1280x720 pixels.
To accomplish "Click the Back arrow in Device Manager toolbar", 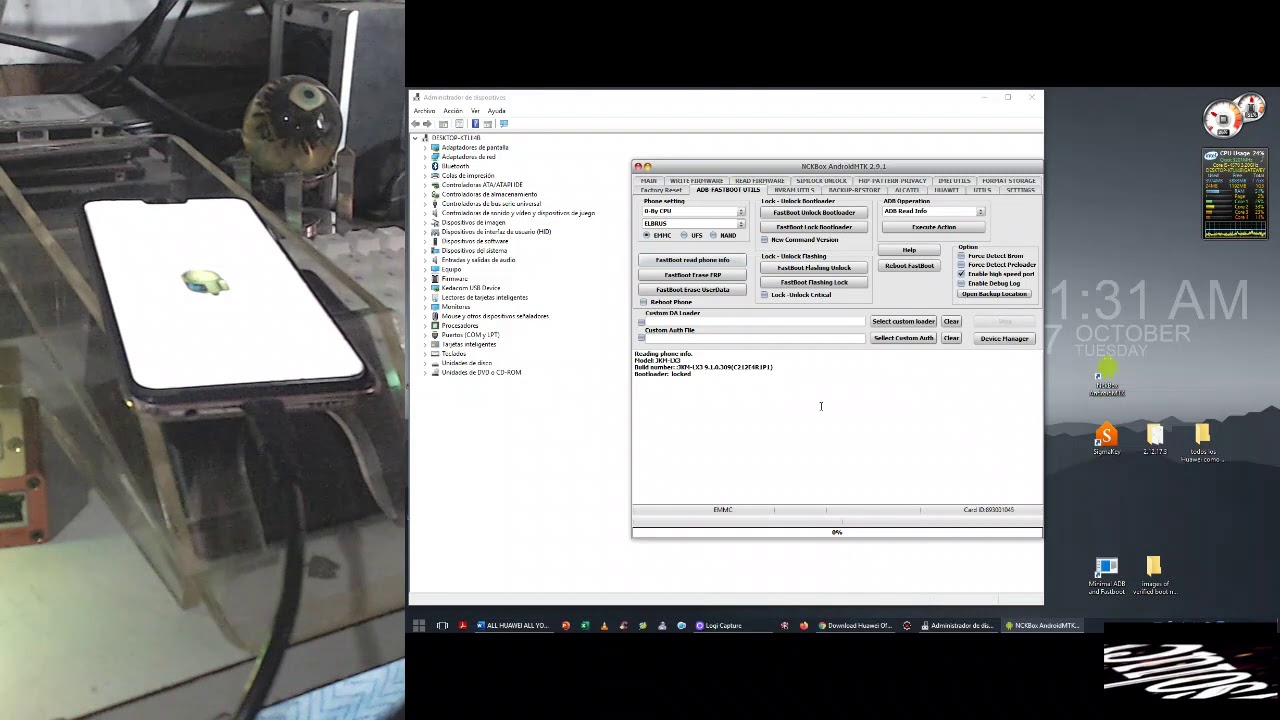I will pyautogui.click(x=416, y=124).
